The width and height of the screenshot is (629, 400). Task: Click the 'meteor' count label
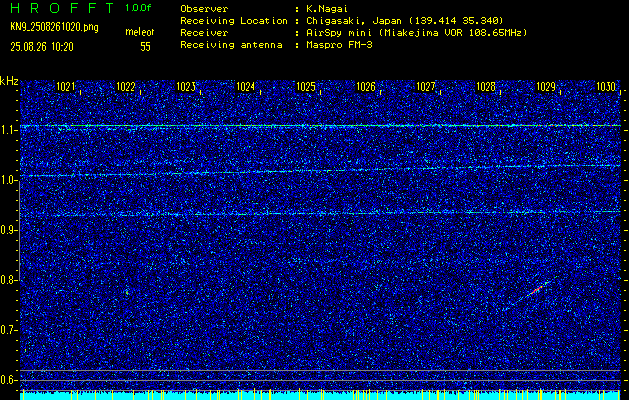click(x=140, y=32)
